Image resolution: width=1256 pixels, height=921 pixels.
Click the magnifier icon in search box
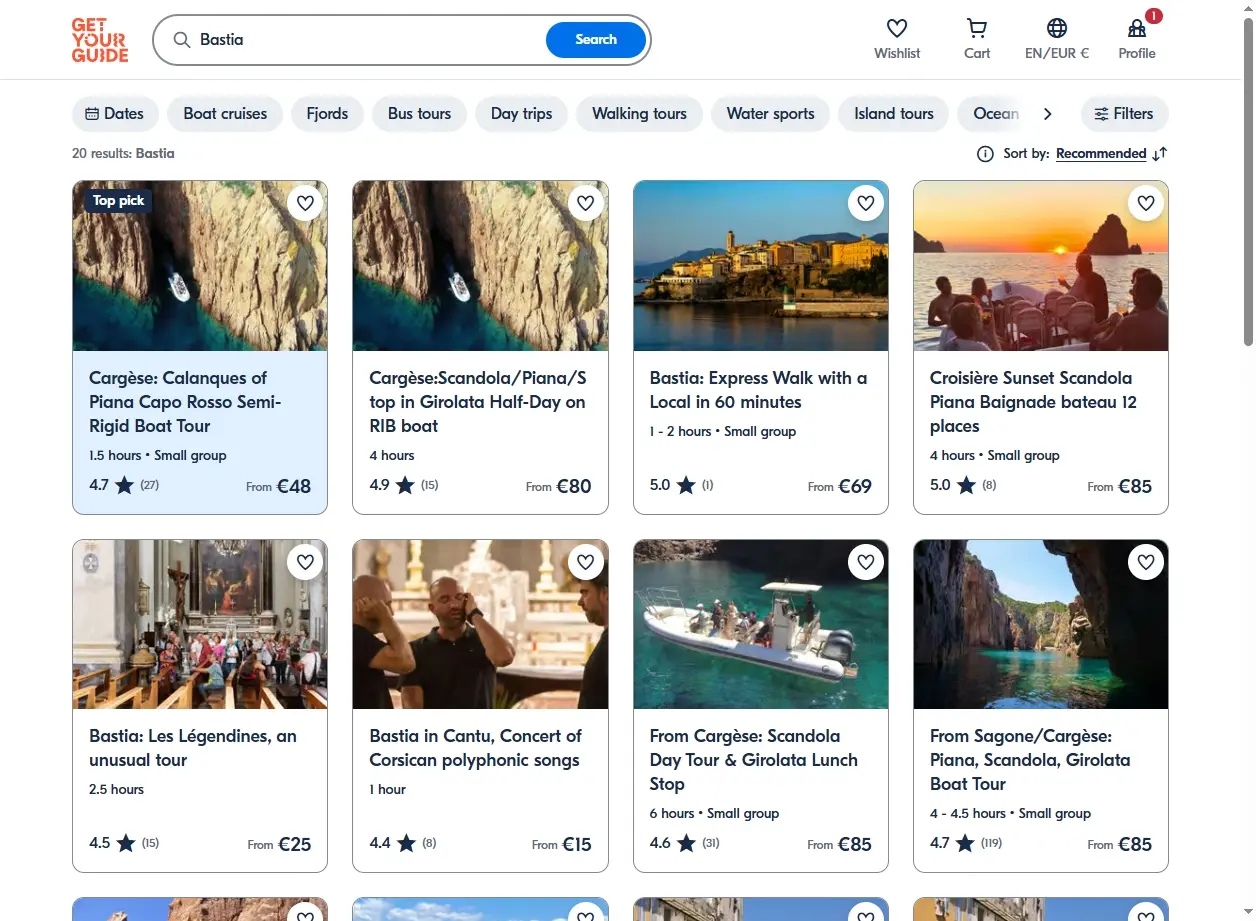pos(181,40)
